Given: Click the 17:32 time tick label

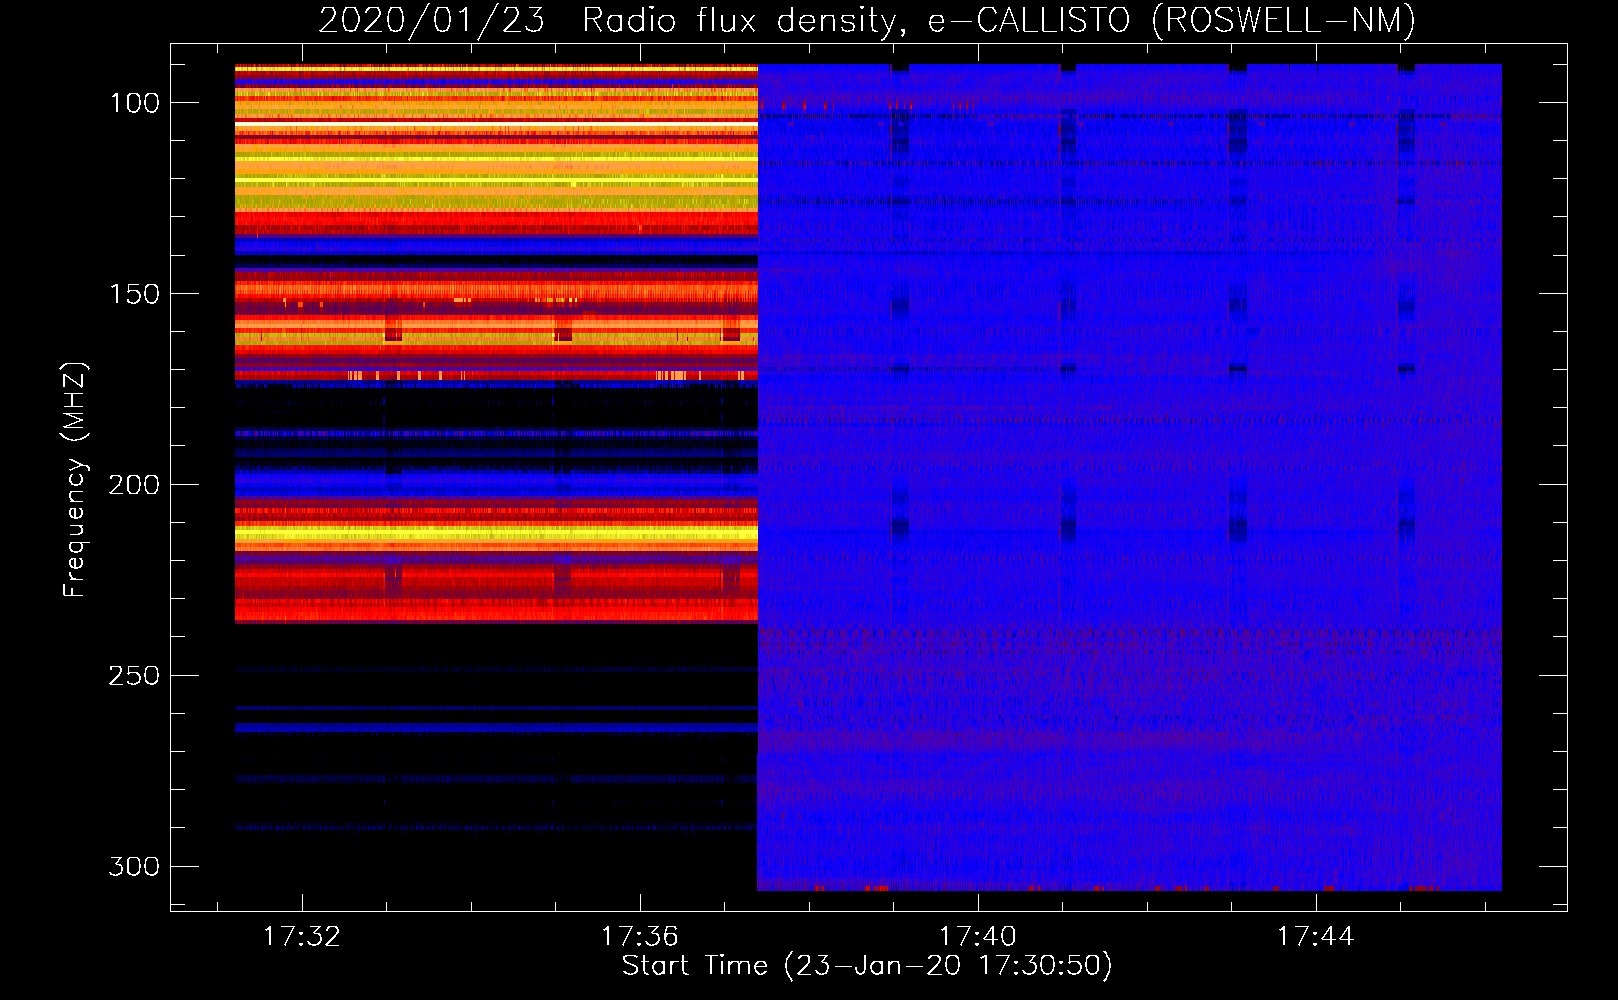Looking at the screenshot, I should click(x=302, y=936).
